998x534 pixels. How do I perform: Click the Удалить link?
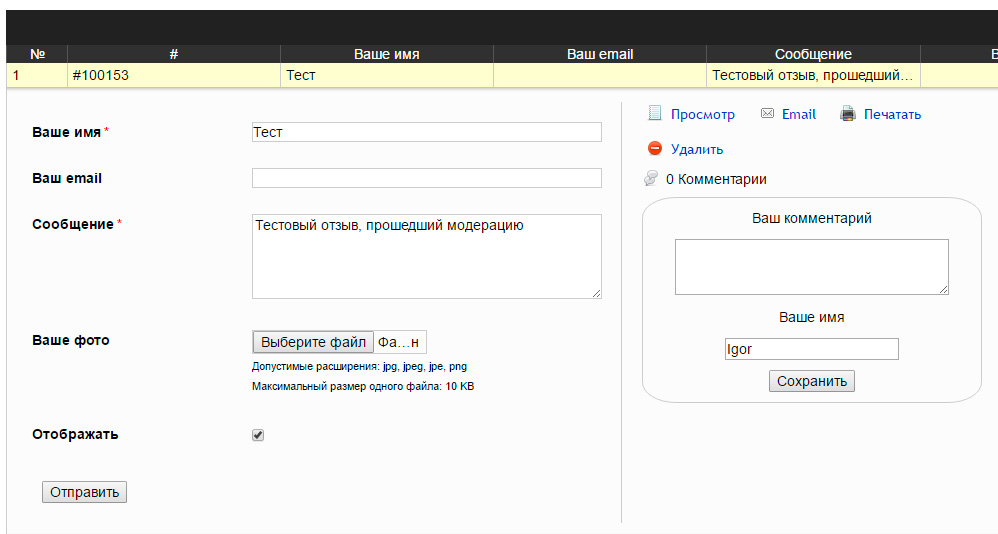[696, 150]
